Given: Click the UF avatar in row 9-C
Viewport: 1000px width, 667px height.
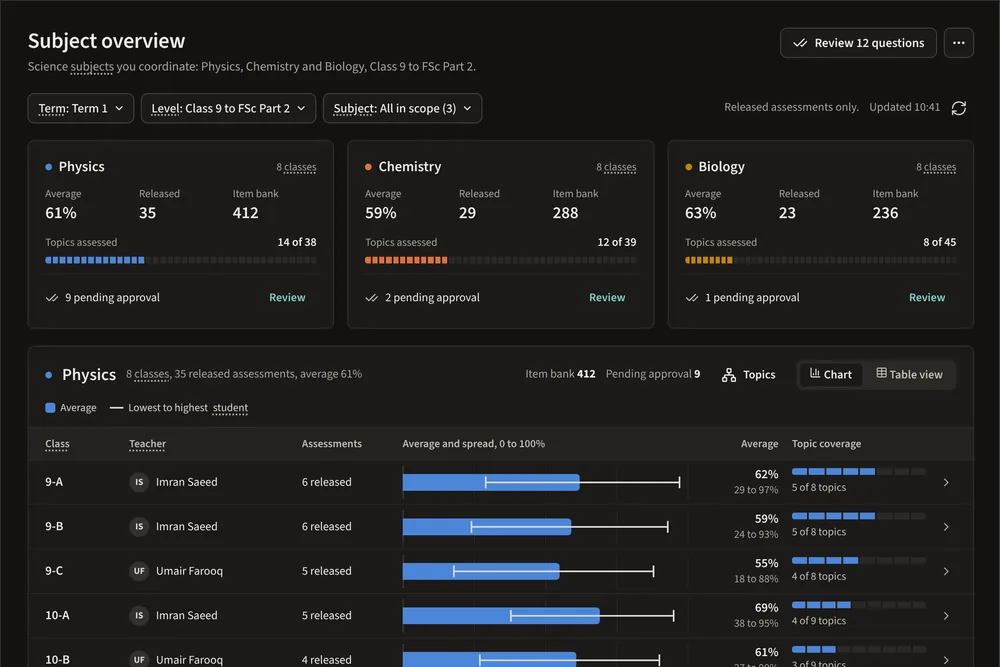Looking at the screenshot, I should 139,571.
